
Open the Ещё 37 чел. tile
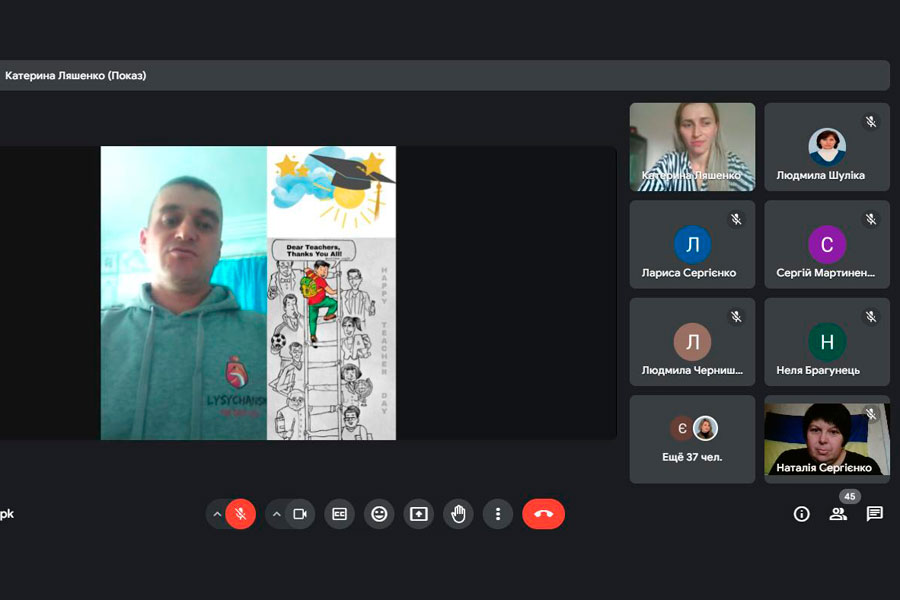(x=692, y=439)
